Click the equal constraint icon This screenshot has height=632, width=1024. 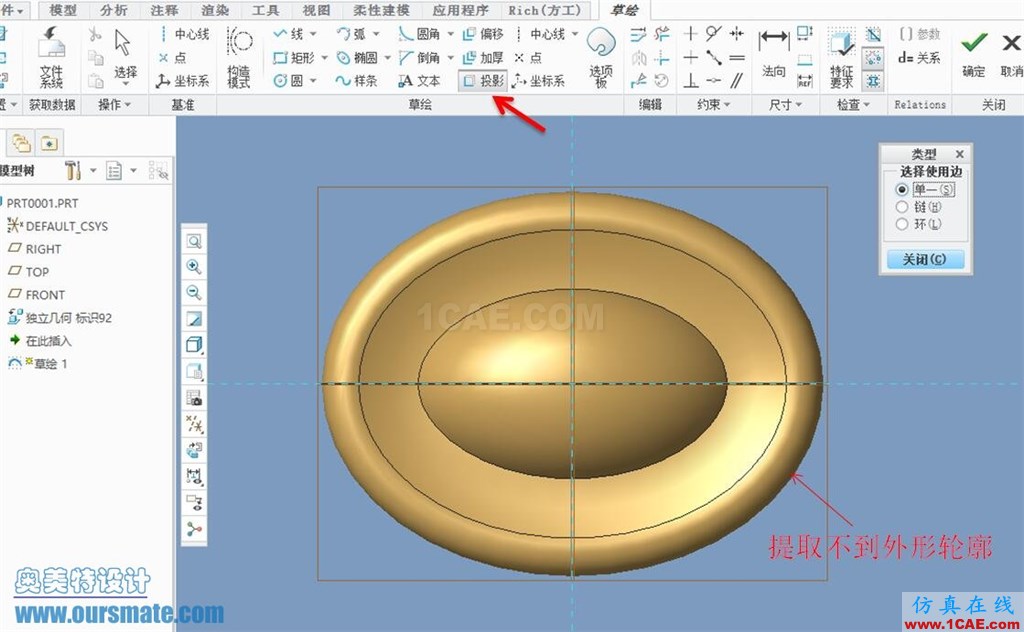tap(737, 57)
